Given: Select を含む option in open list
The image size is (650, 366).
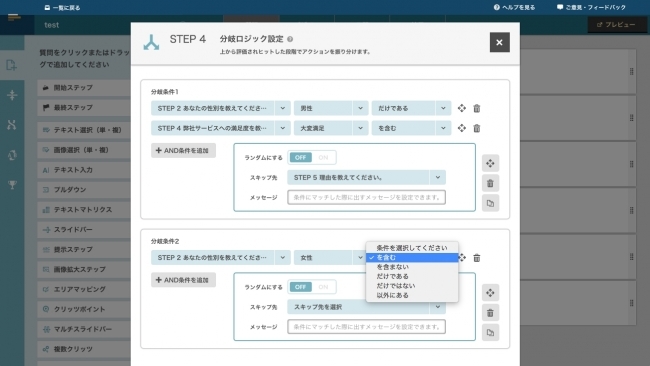Looking at the screenshot, I should (412, 257).
